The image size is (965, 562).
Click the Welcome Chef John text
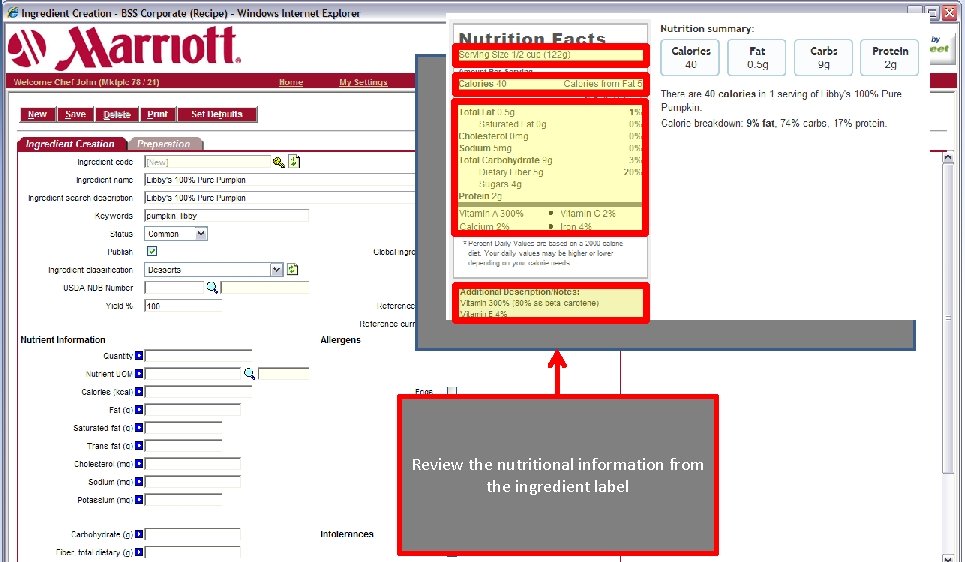click(x=86, y=82)
